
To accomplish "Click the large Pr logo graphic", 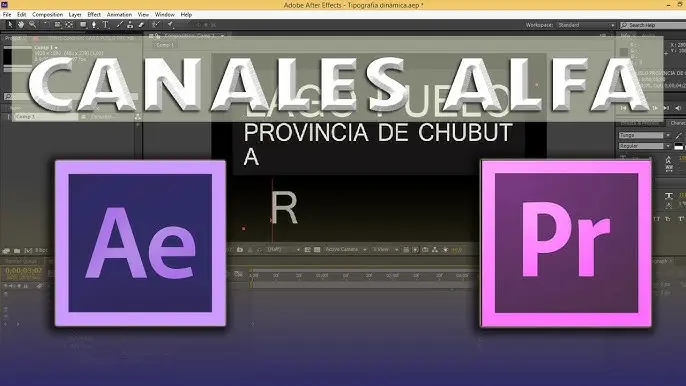I will [566, 243].
